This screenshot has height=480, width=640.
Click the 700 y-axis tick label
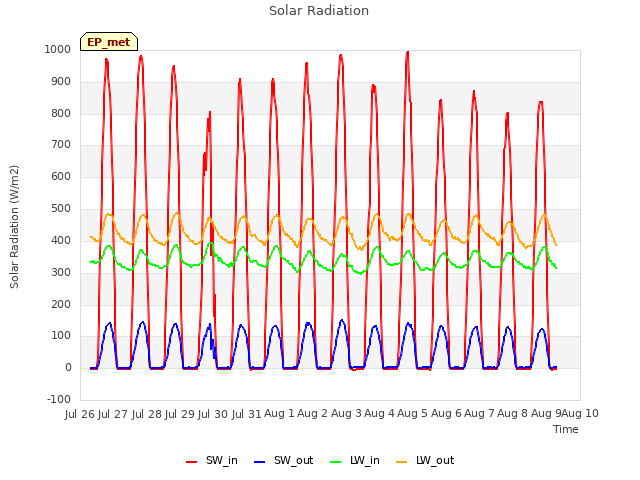[61, 145]
